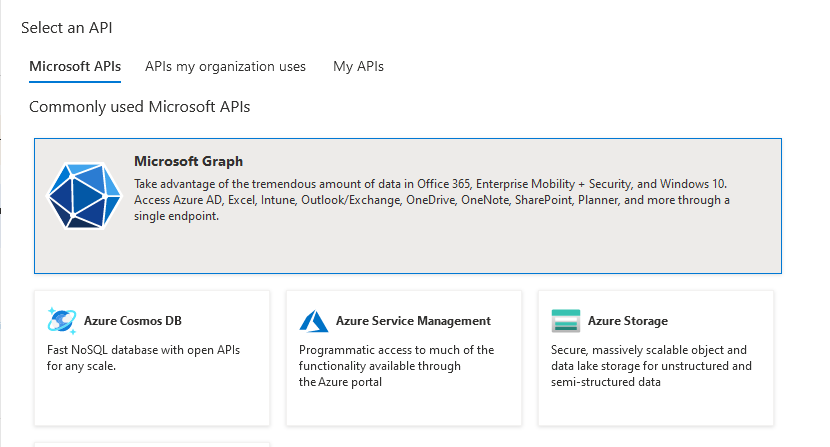The width and height of the screenshot is (830, 447).
Task: Click the 'Select an API' panel heading
Action: tap(67, 28)
